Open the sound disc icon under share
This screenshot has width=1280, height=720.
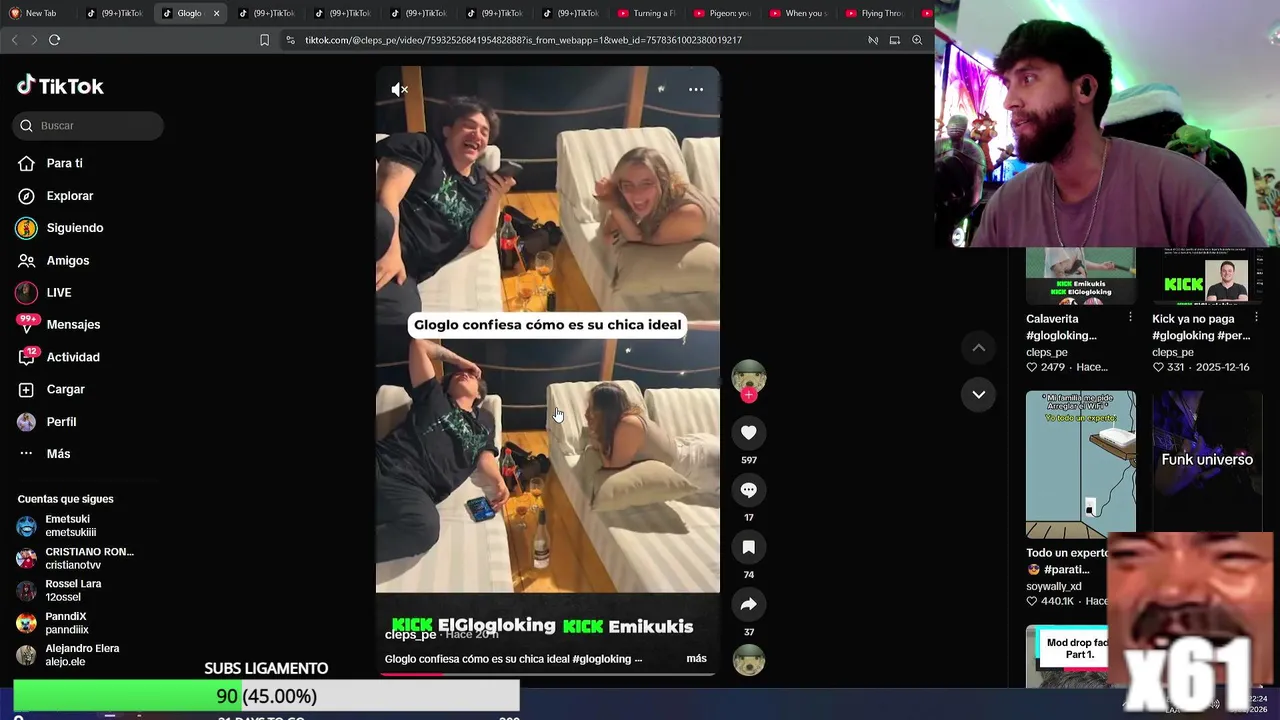coord(749,661)
